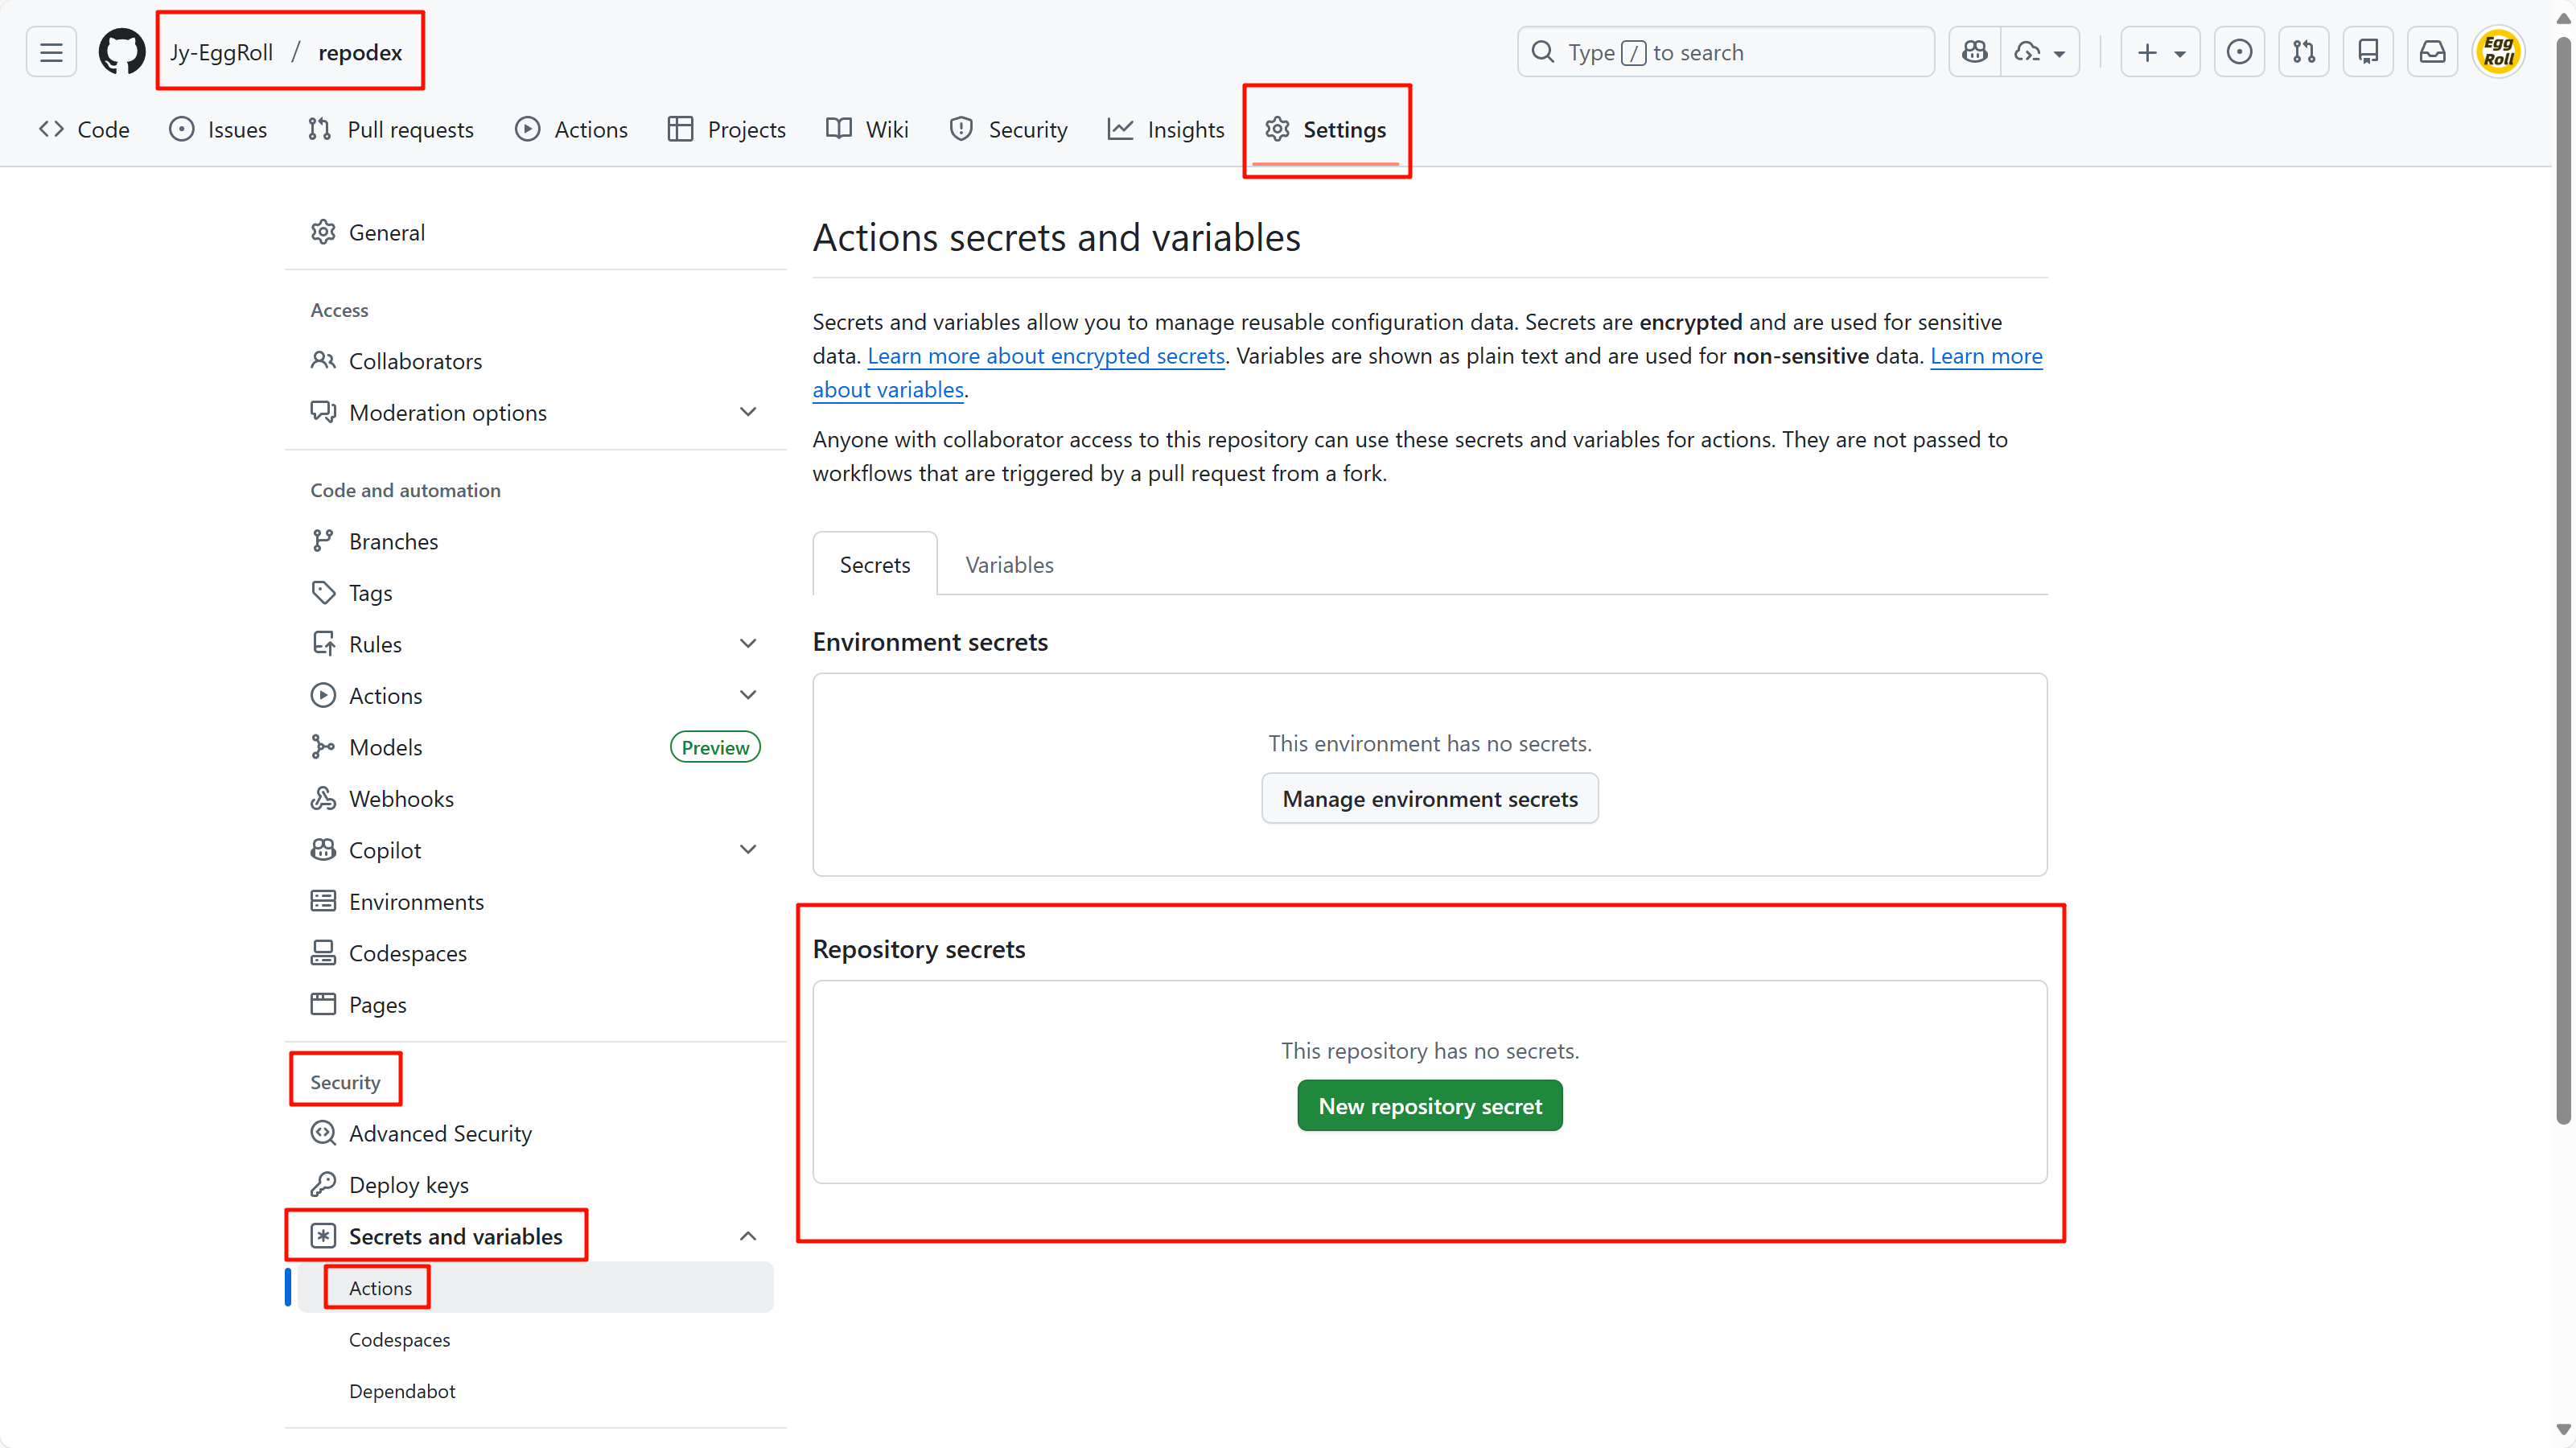Click New repository secret button

click(x=1429, y=1106)
